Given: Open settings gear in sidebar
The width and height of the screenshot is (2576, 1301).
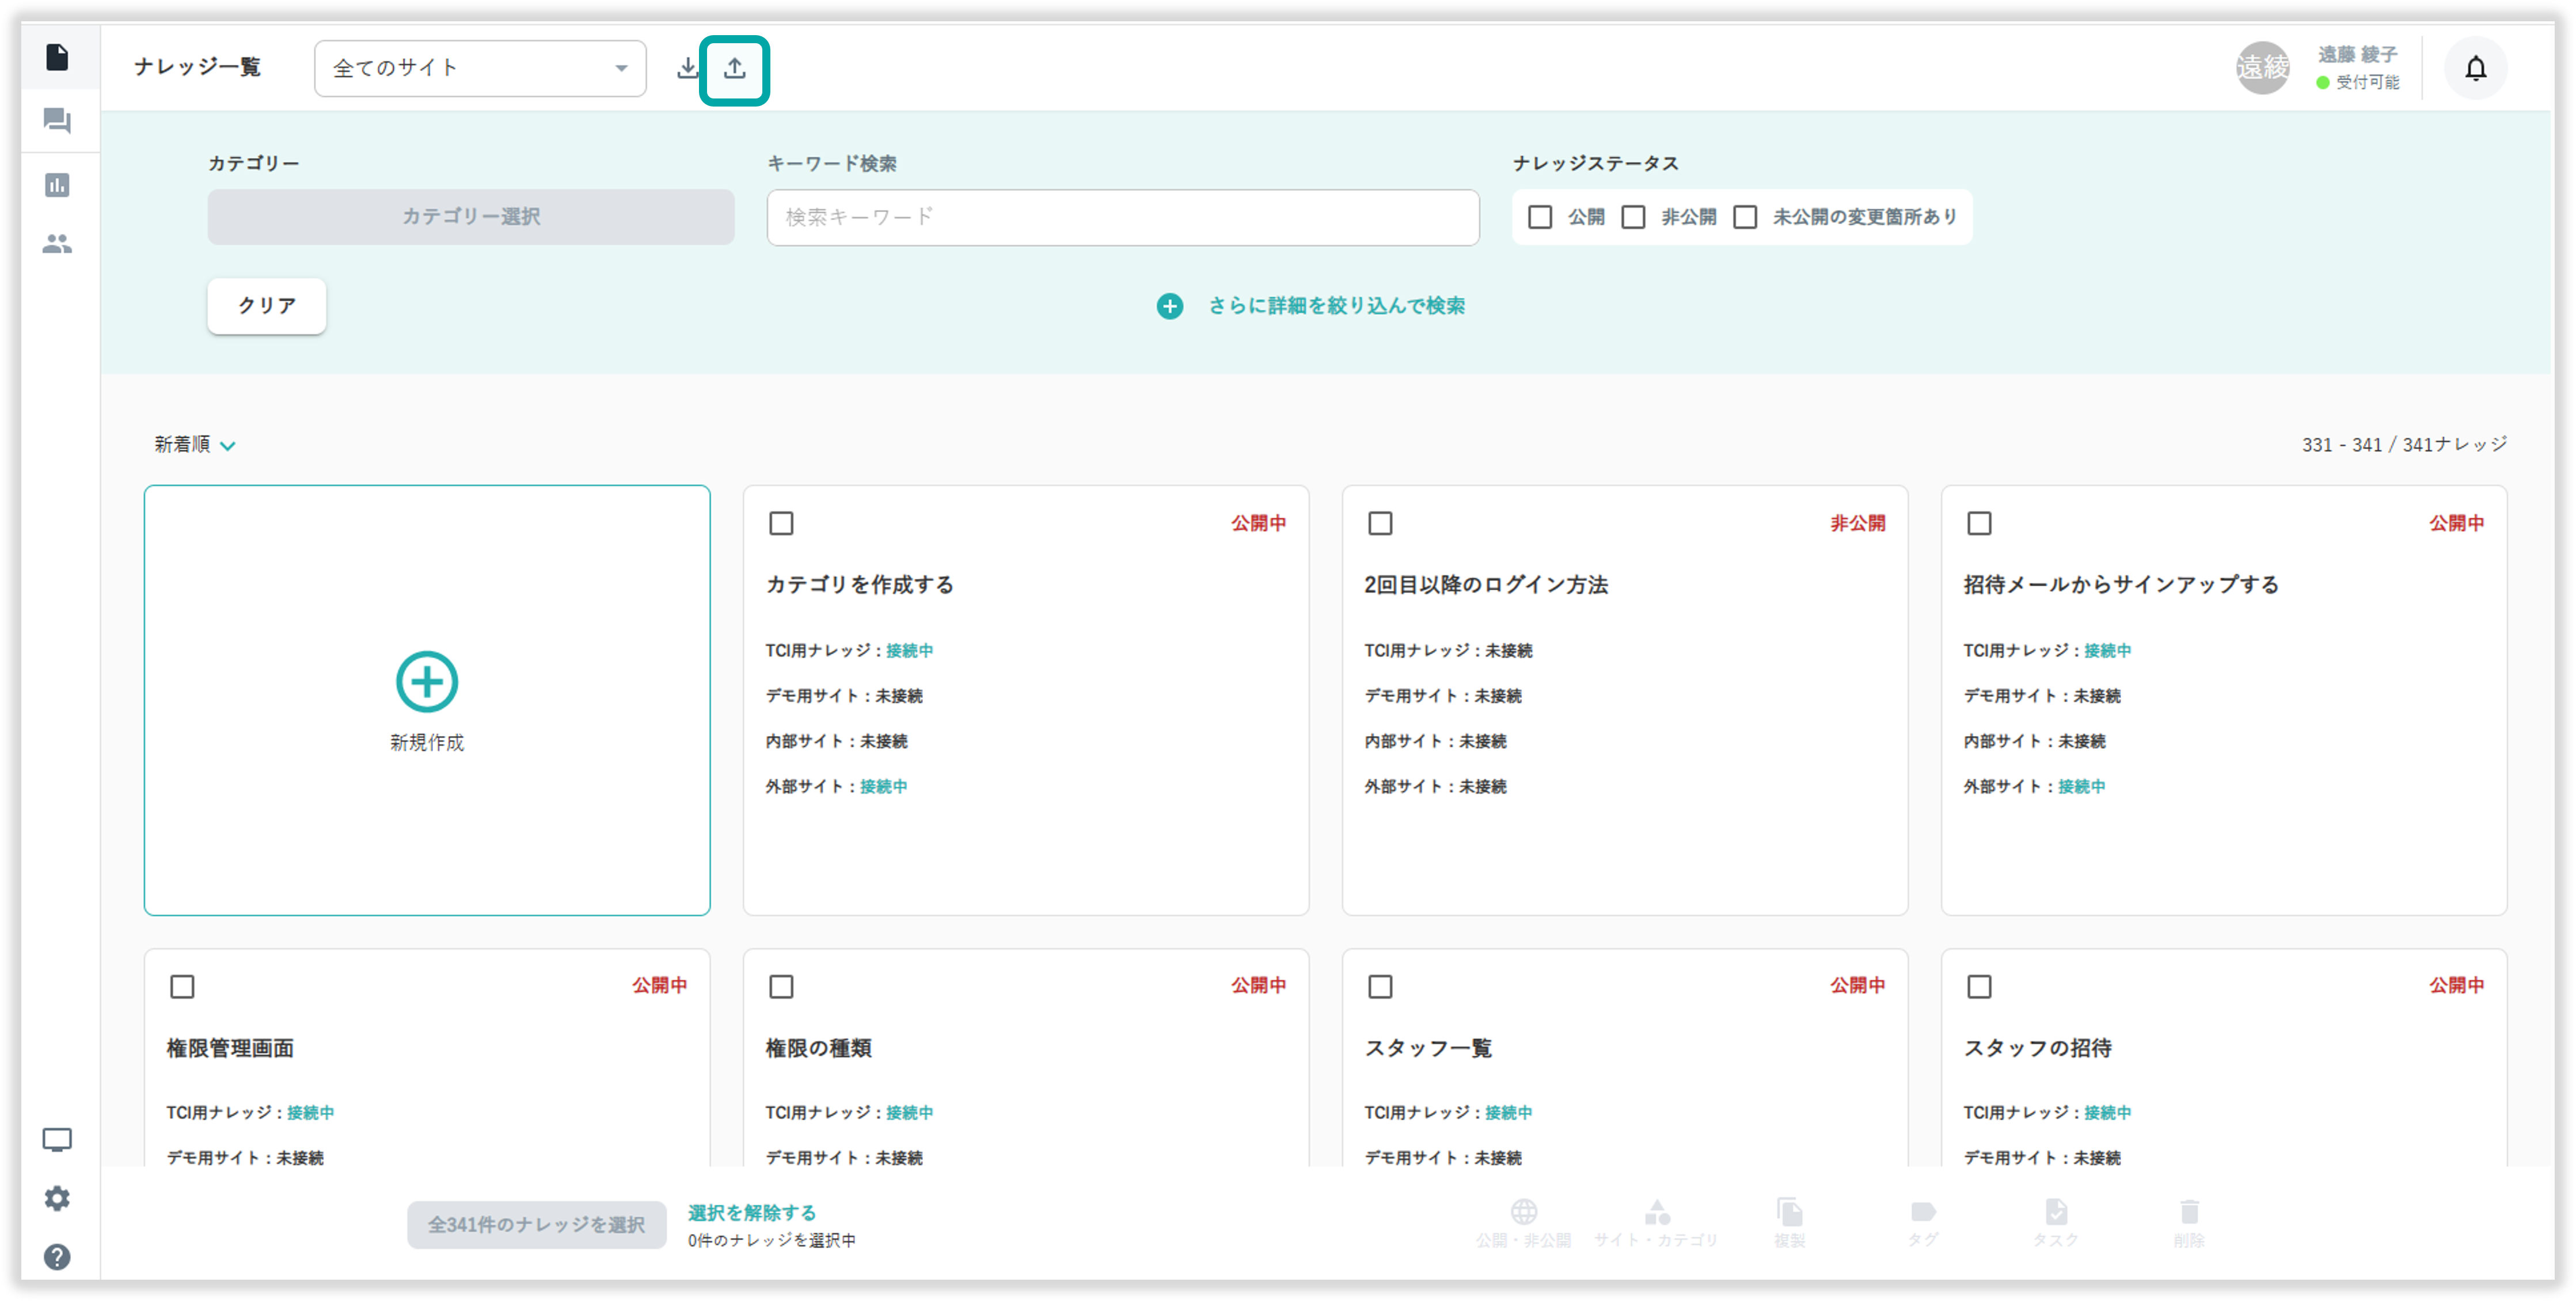Looking at the screenshot, I should [x=57, y=1198].
